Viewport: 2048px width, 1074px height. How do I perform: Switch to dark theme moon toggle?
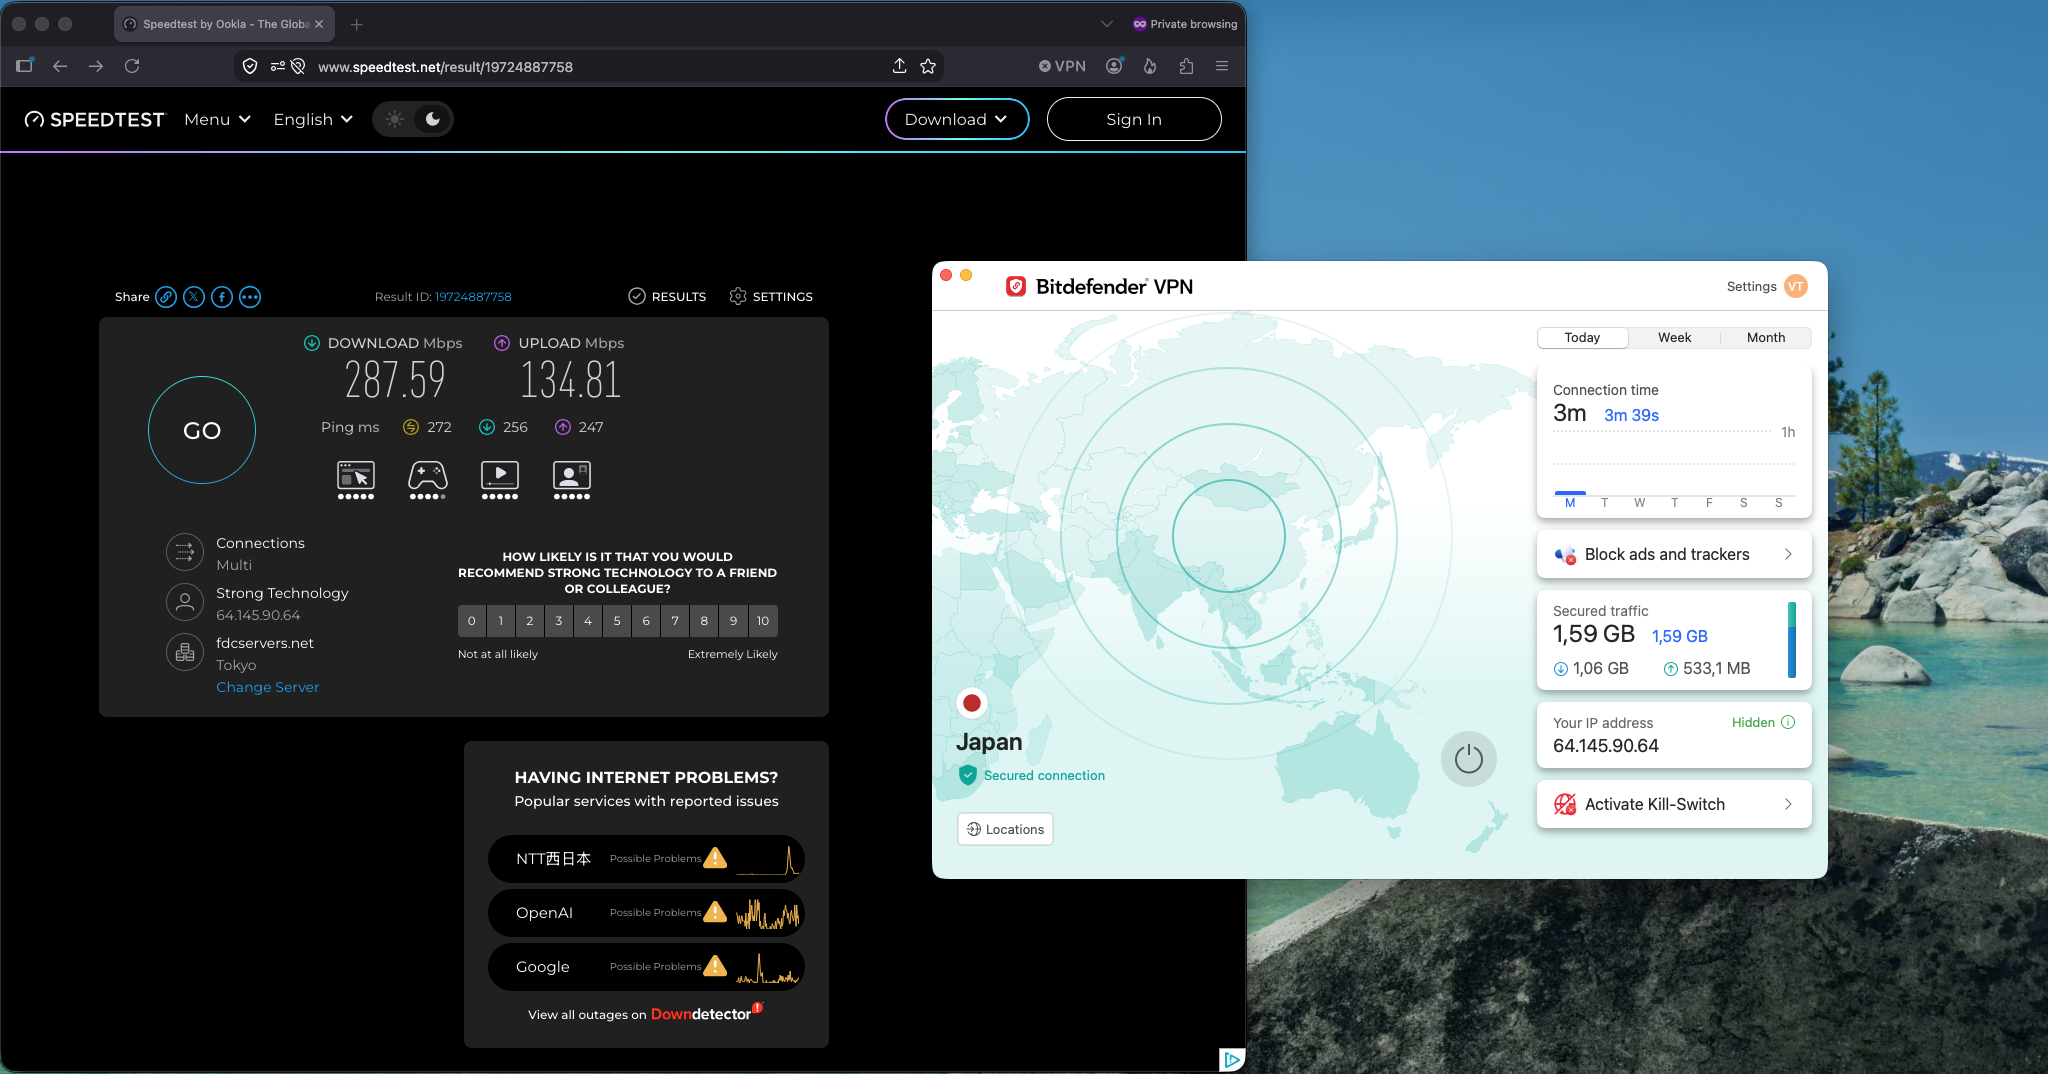coord(432,119)
